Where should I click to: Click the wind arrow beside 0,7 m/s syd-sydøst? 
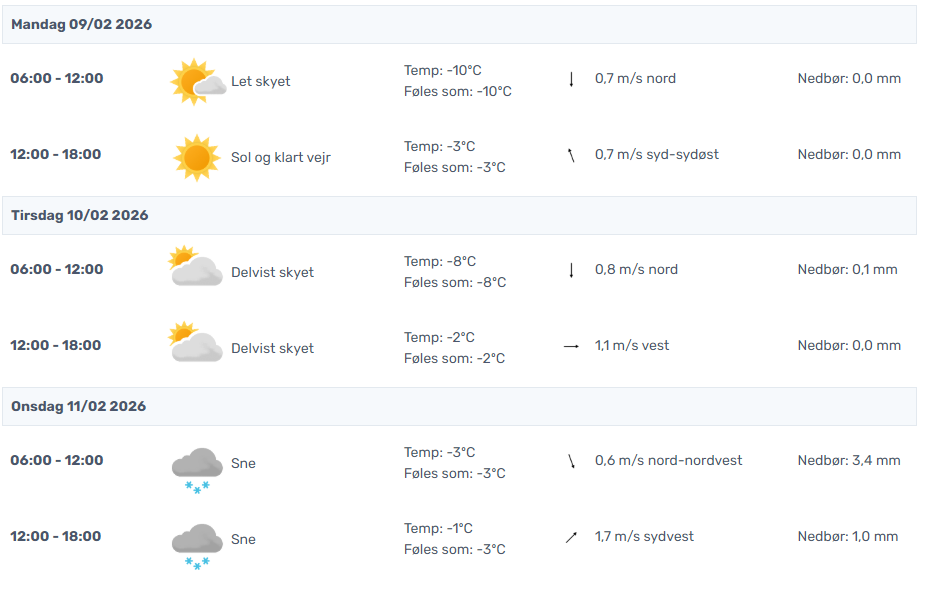point(571,155)
